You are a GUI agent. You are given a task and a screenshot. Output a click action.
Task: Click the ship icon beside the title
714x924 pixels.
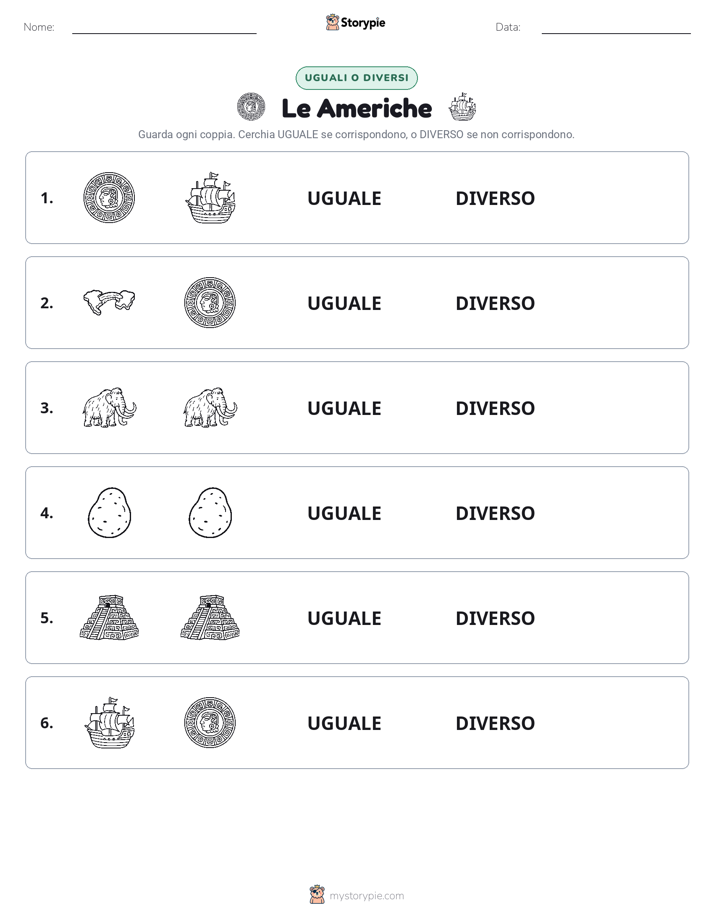[462, 107]
